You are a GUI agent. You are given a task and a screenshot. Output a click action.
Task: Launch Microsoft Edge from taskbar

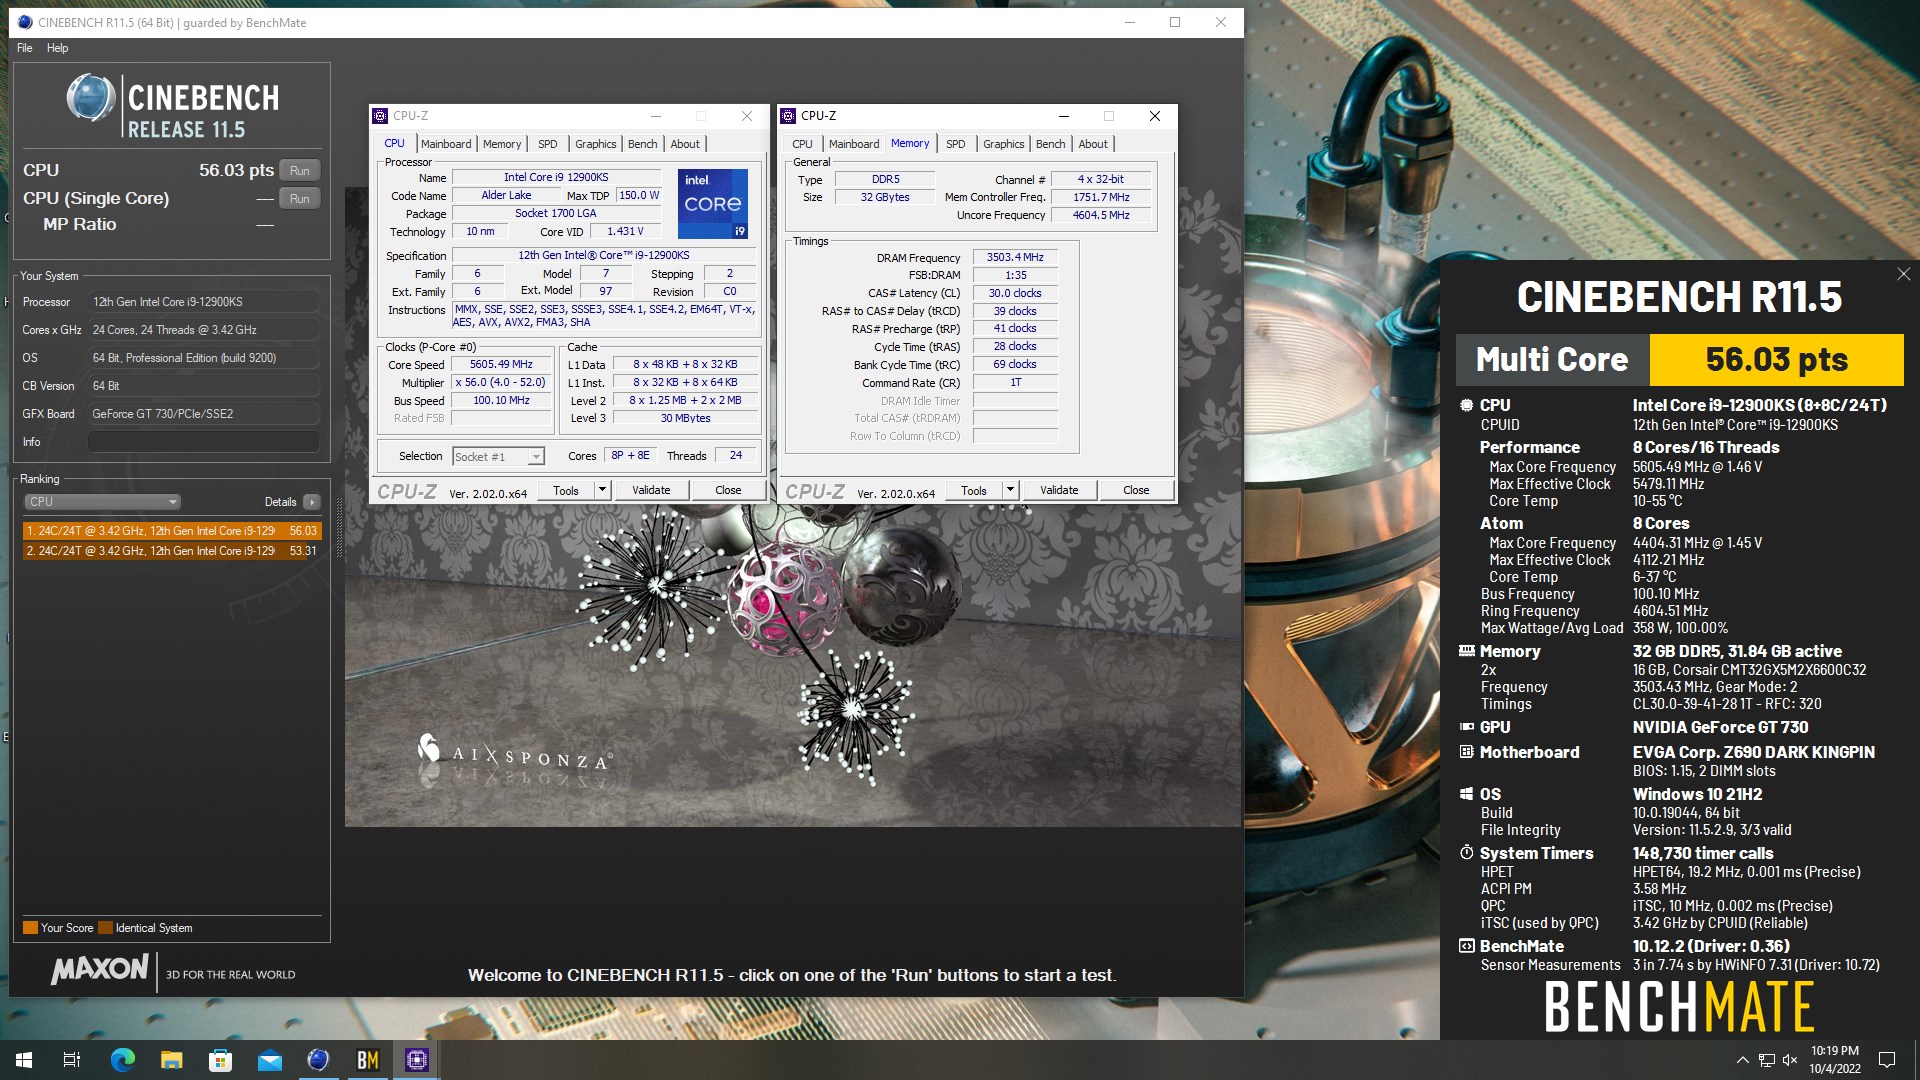click(x=122, y=1060)
